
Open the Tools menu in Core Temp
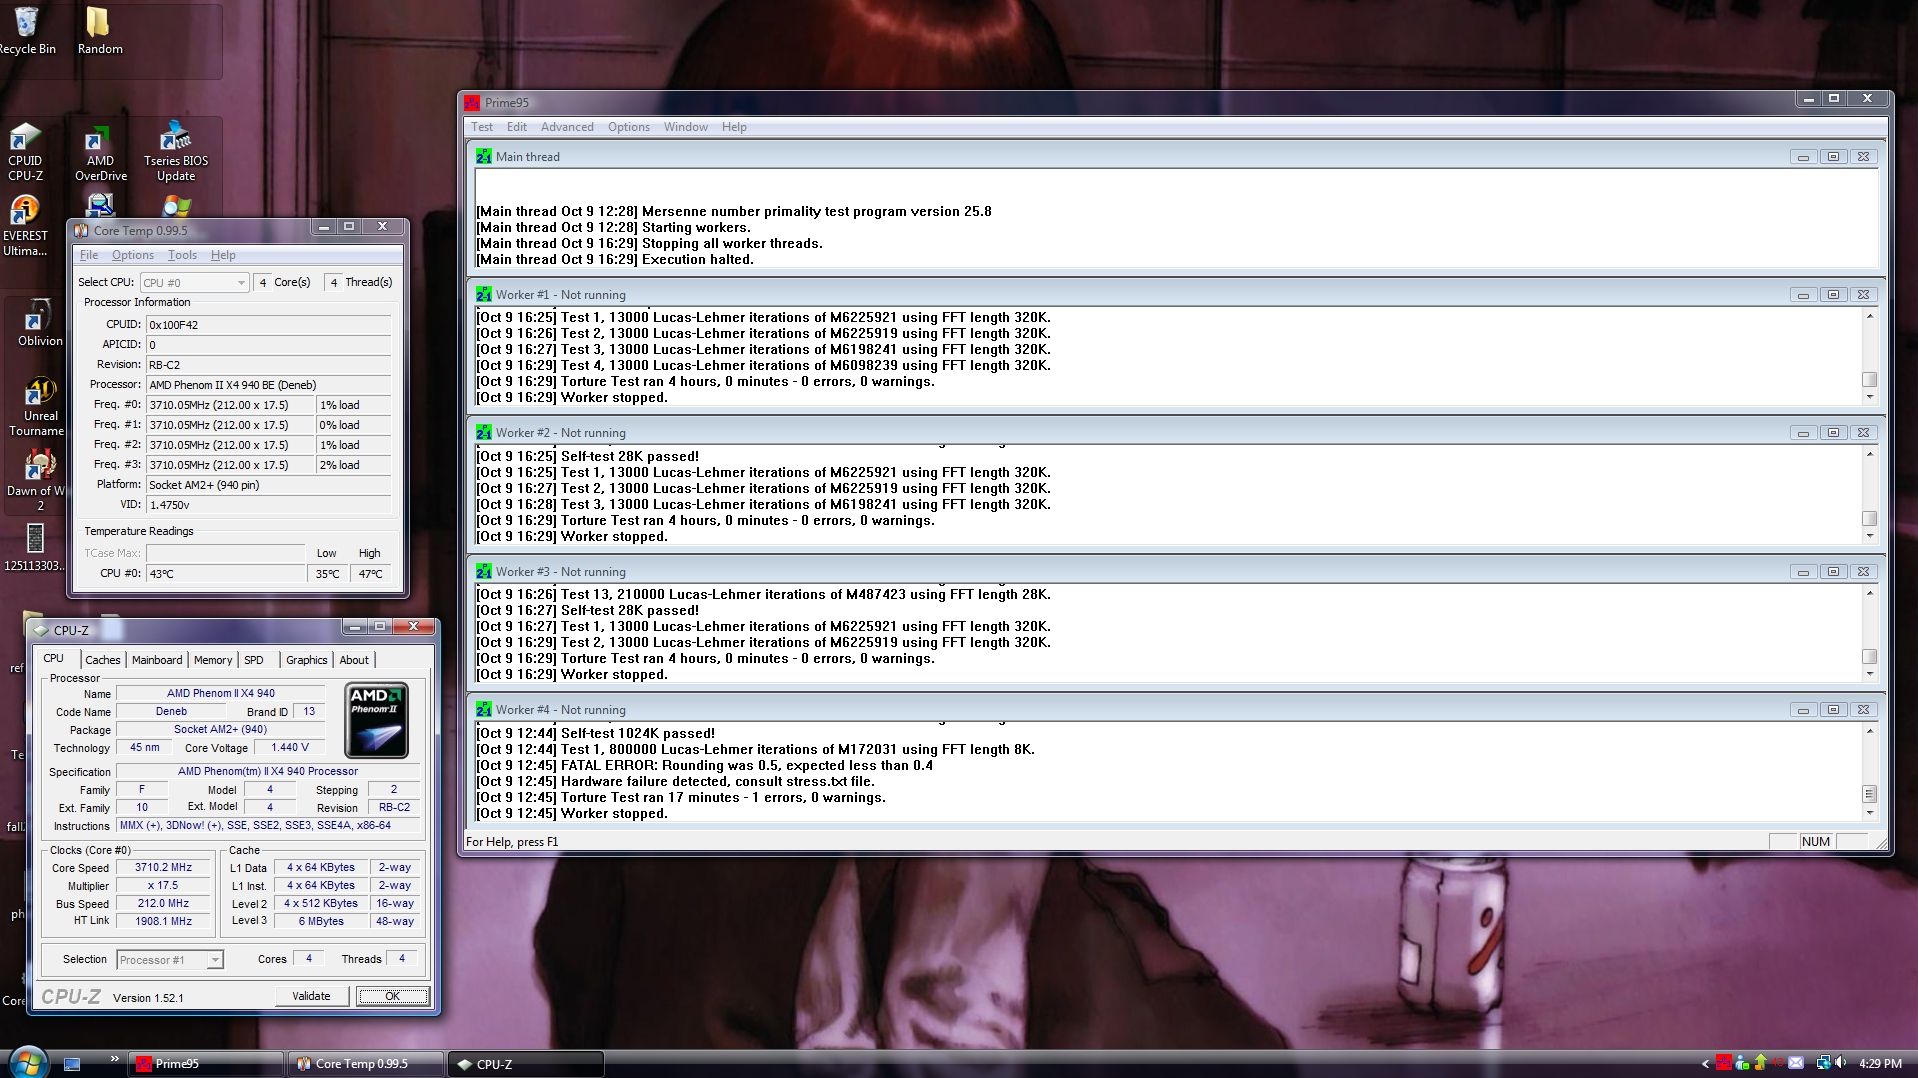point(182,255)
